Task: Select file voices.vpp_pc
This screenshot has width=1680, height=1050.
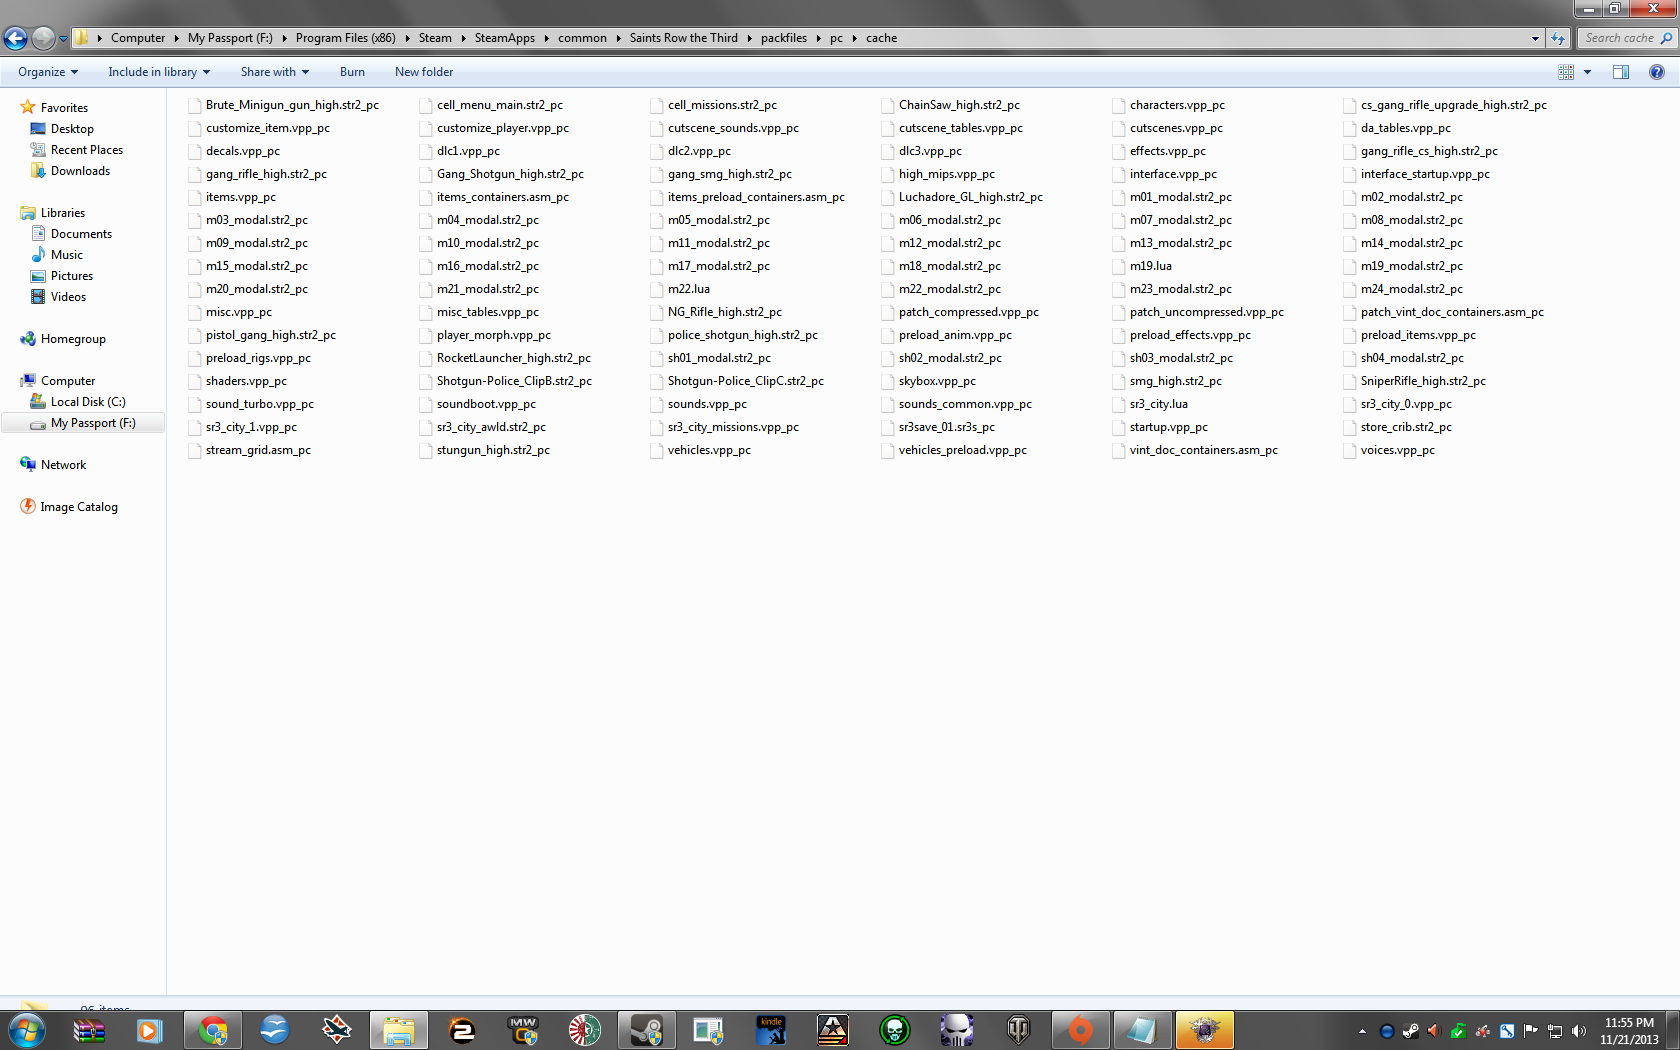Action: 1397,450
